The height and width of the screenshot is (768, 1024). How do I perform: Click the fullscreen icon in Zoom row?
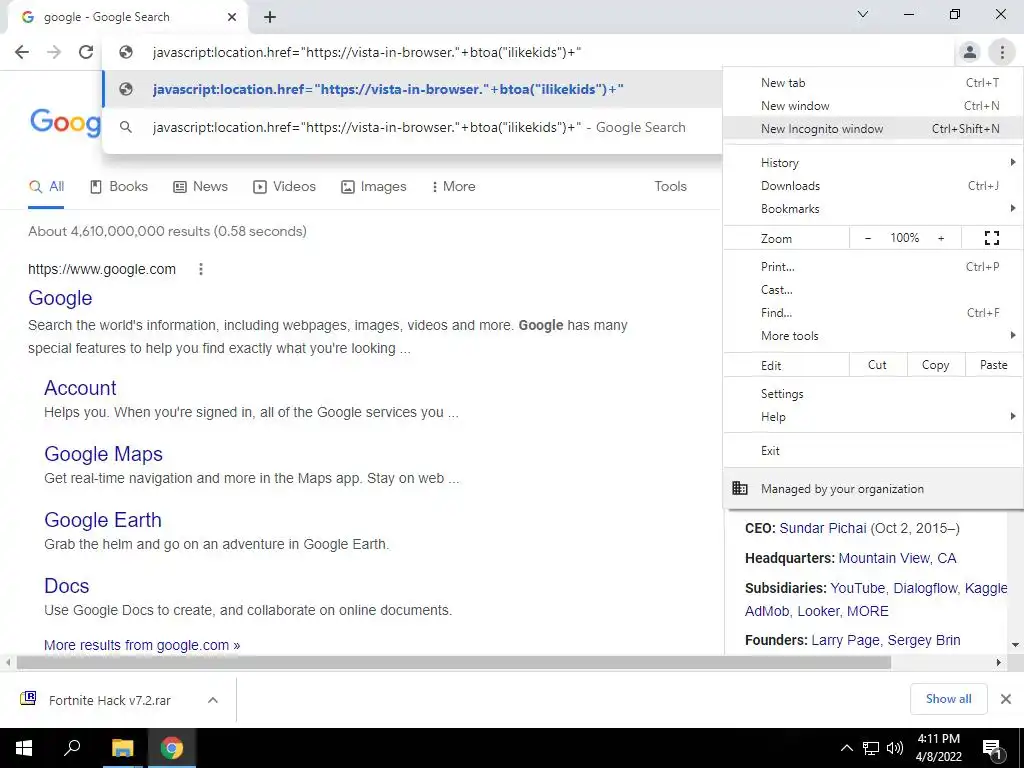(991, 238)
